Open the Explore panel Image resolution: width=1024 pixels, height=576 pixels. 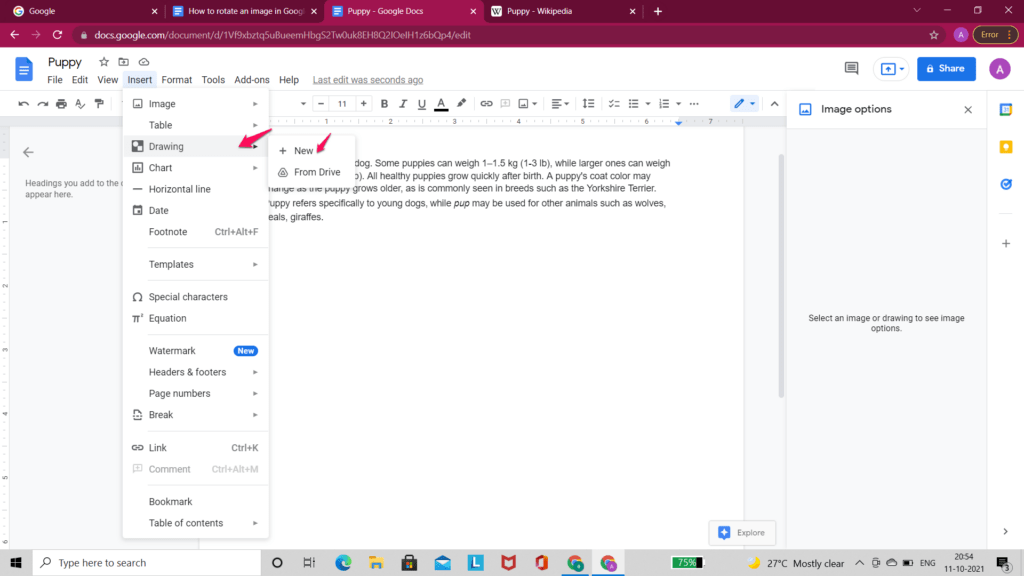coord(742,532)
